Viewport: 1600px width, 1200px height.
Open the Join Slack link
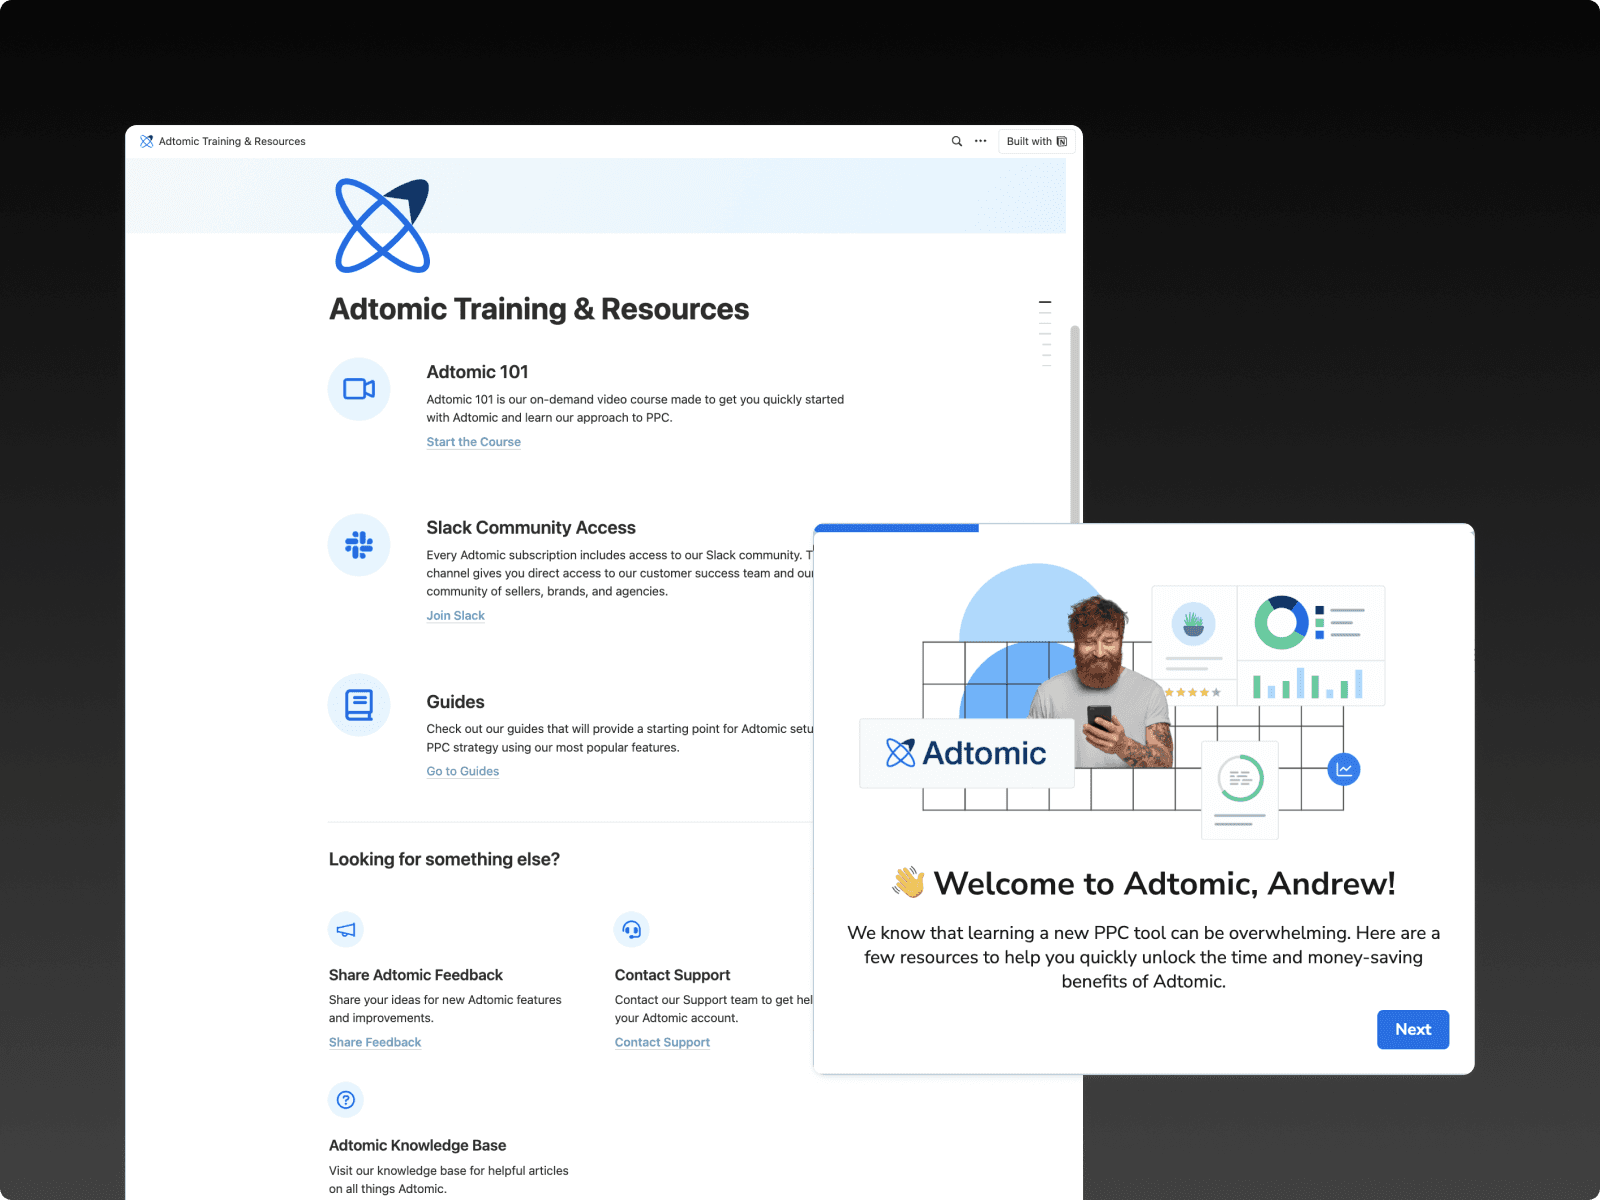(x=456, y=616)
